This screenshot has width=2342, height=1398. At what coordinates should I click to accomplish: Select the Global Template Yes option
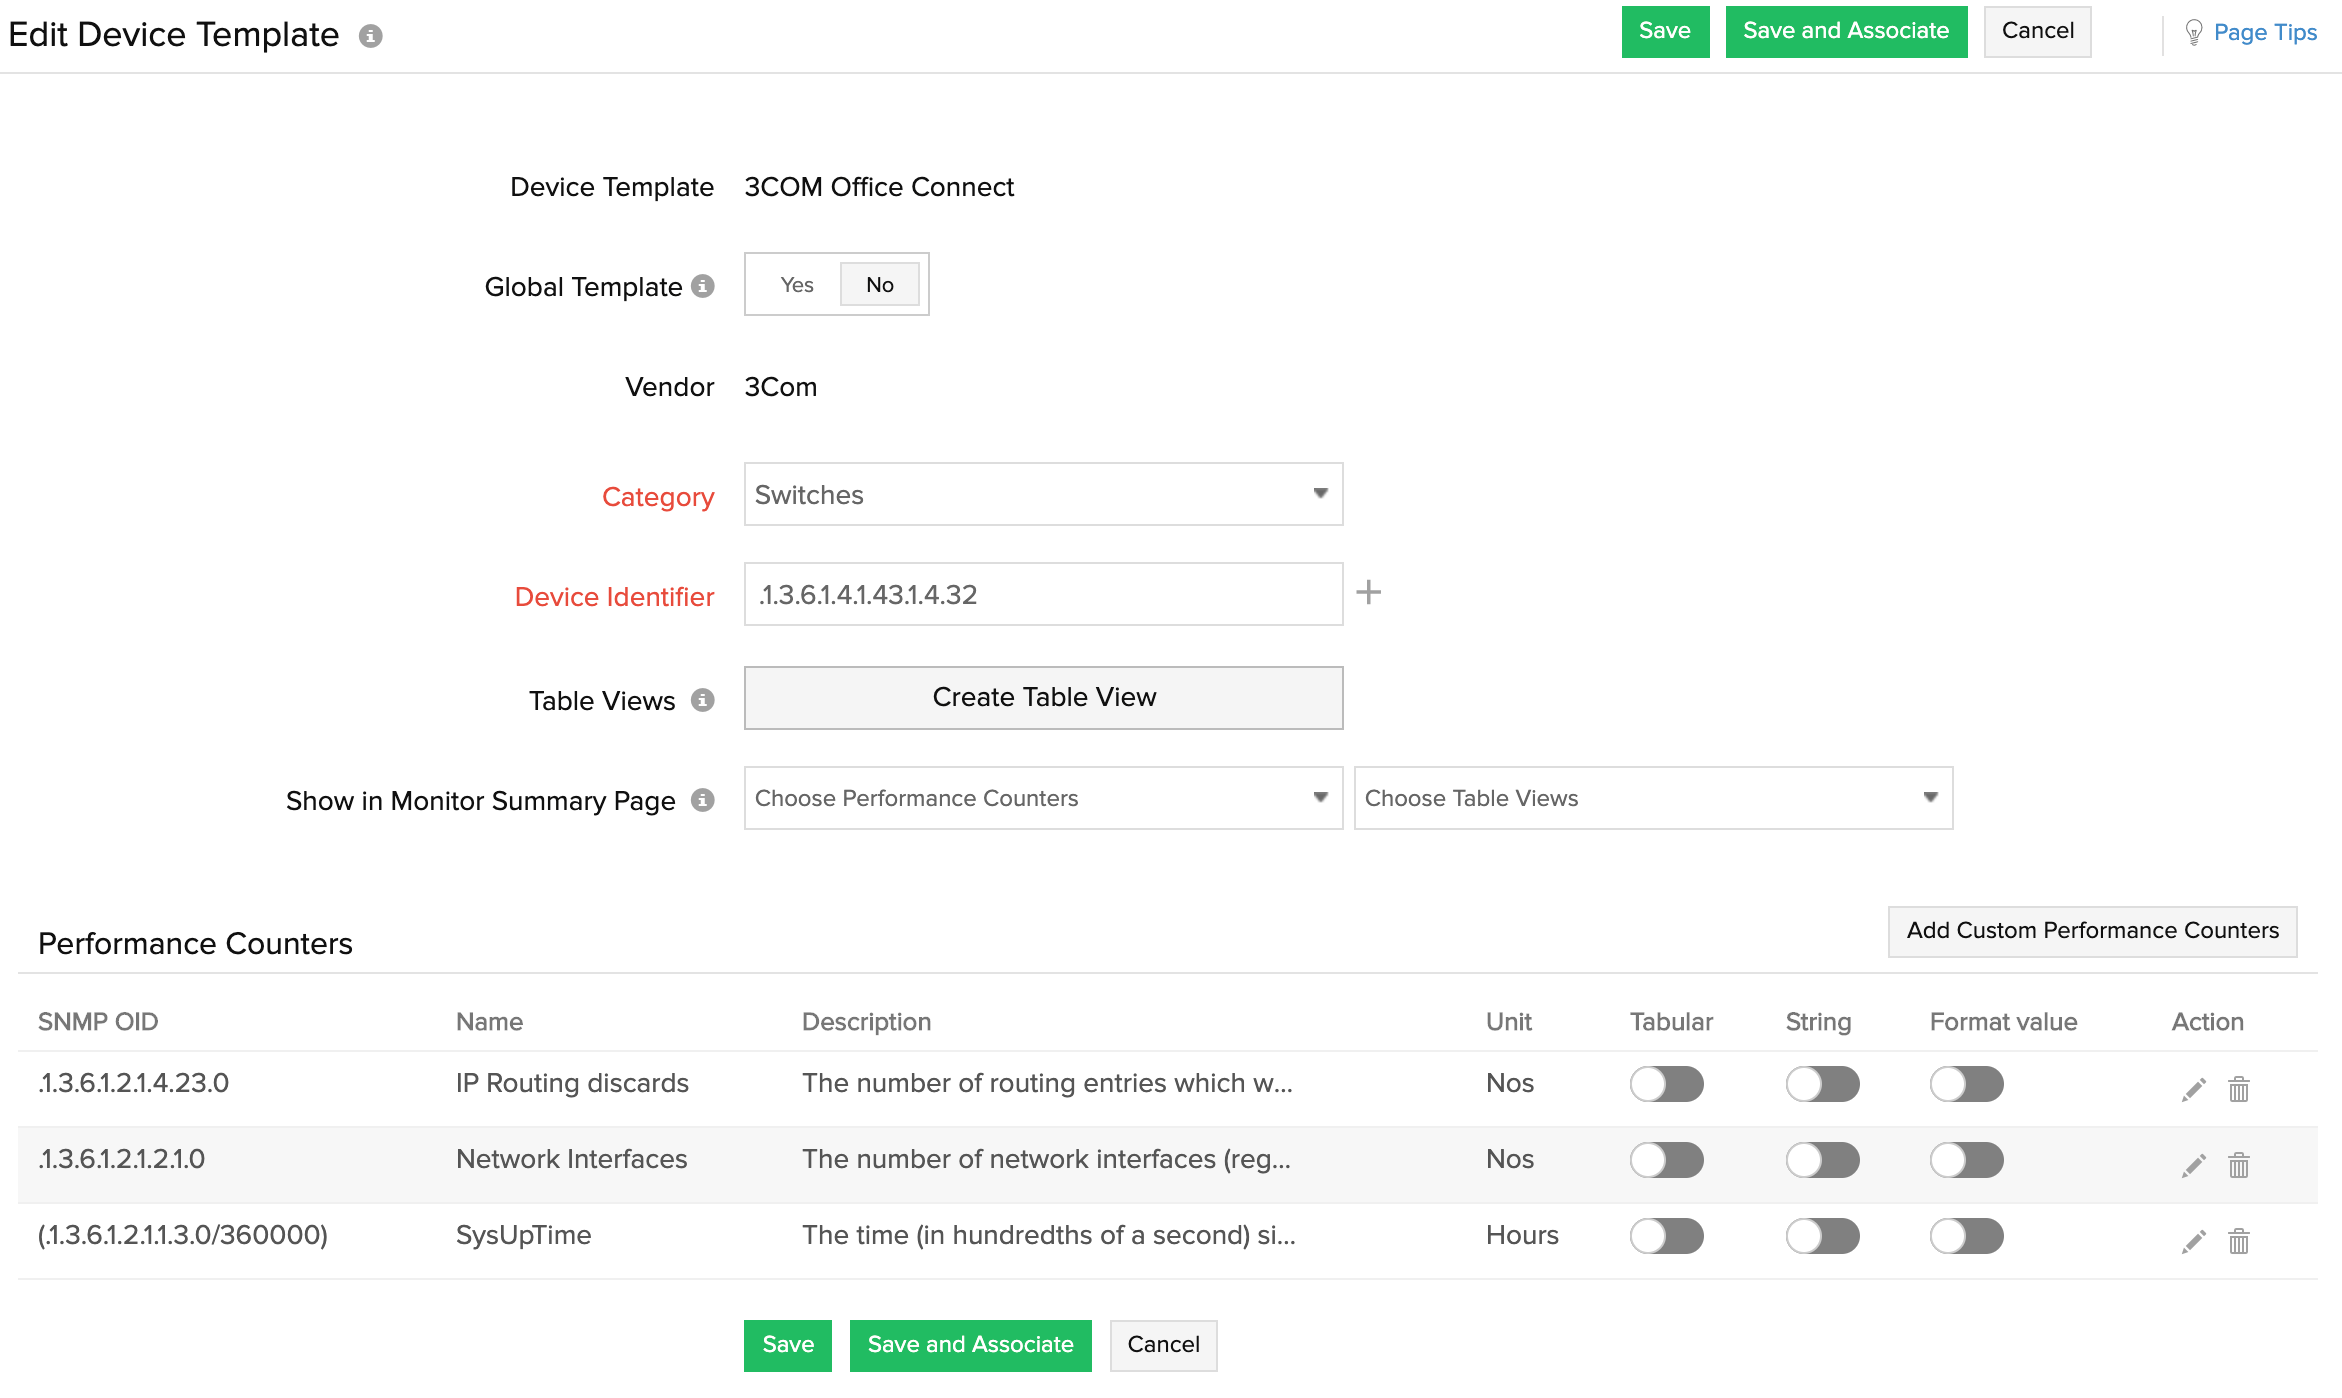(795, 285)
